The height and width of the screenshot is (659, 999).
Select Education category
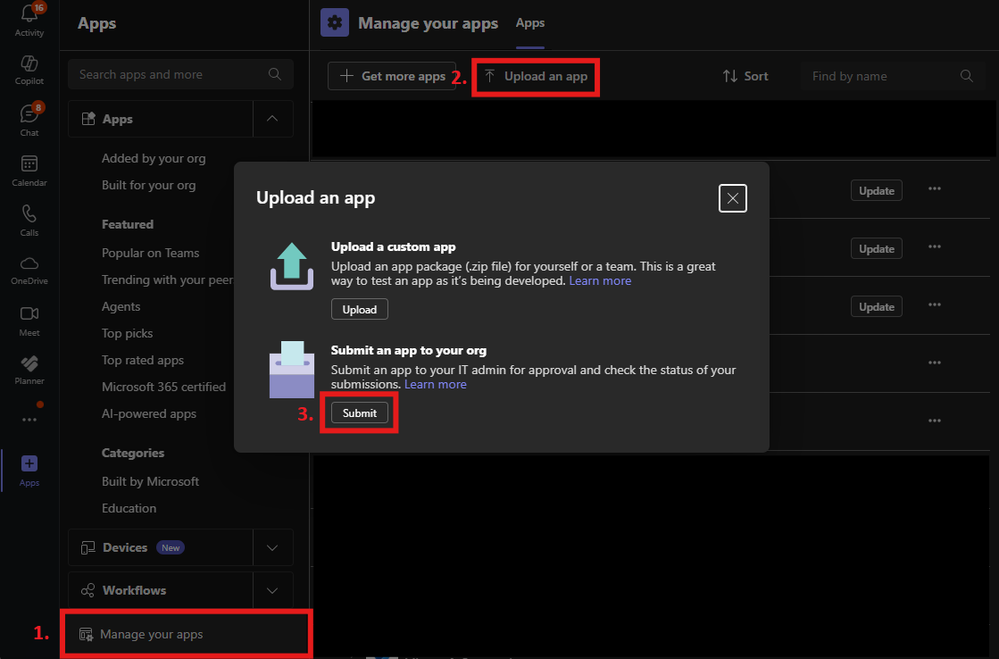pyautogui.click(x=129, y=508)
